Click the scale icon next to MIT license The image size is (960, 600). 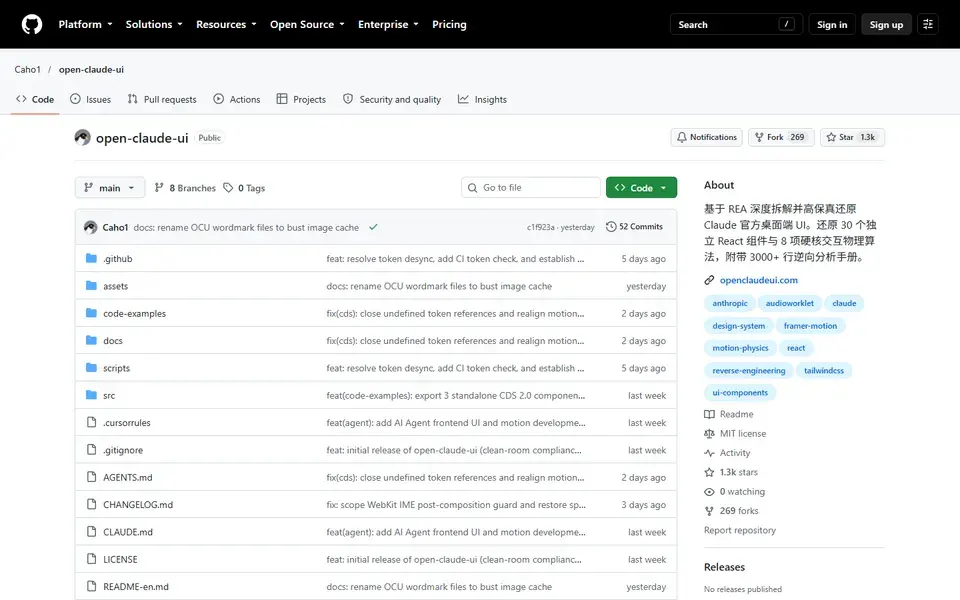coord(709,433)
